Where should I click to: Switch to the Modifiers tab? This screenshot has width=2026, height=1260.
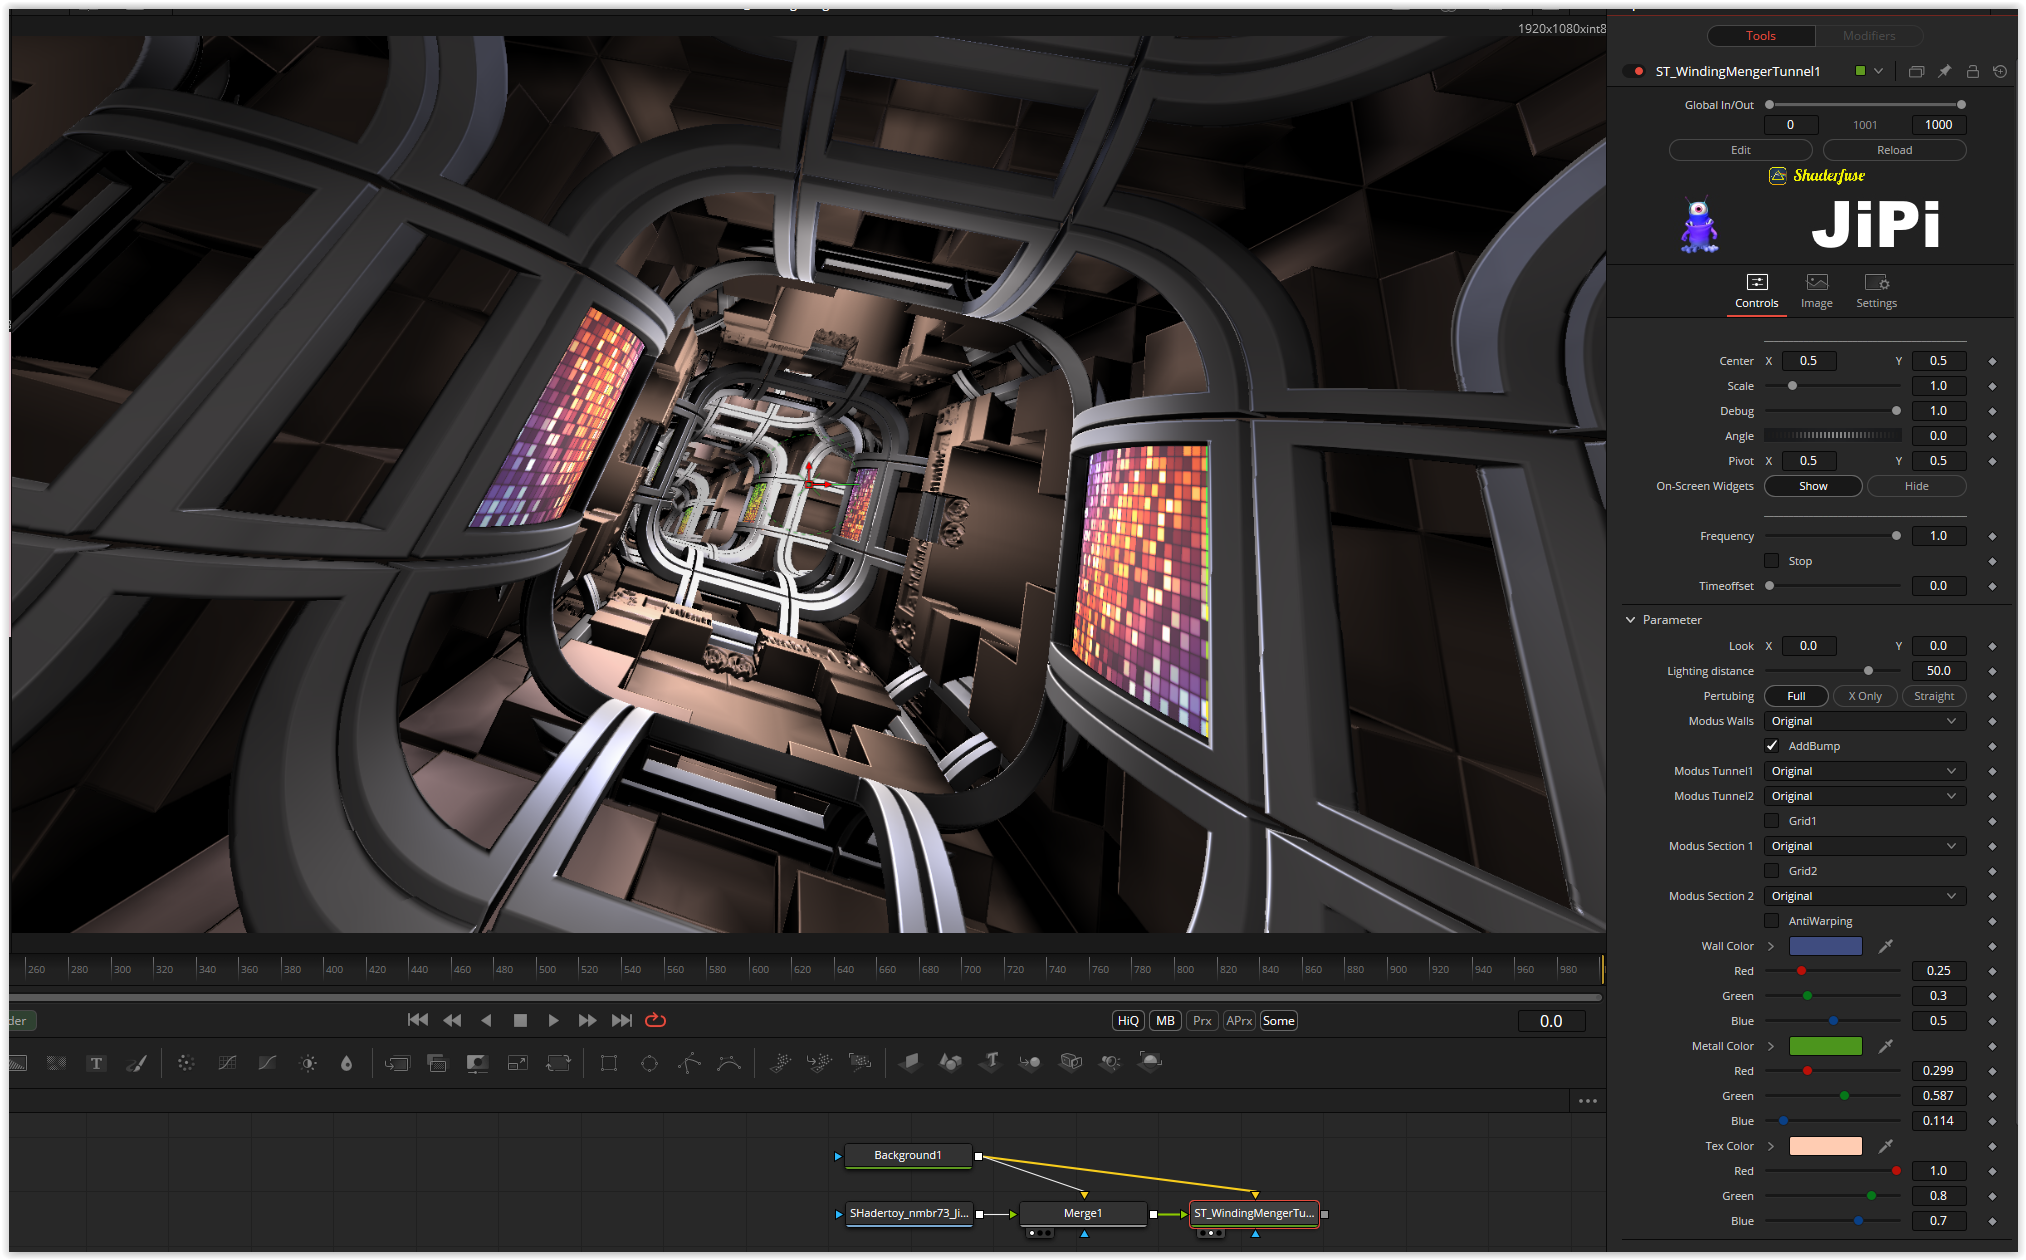click(x=1868, y=36)
